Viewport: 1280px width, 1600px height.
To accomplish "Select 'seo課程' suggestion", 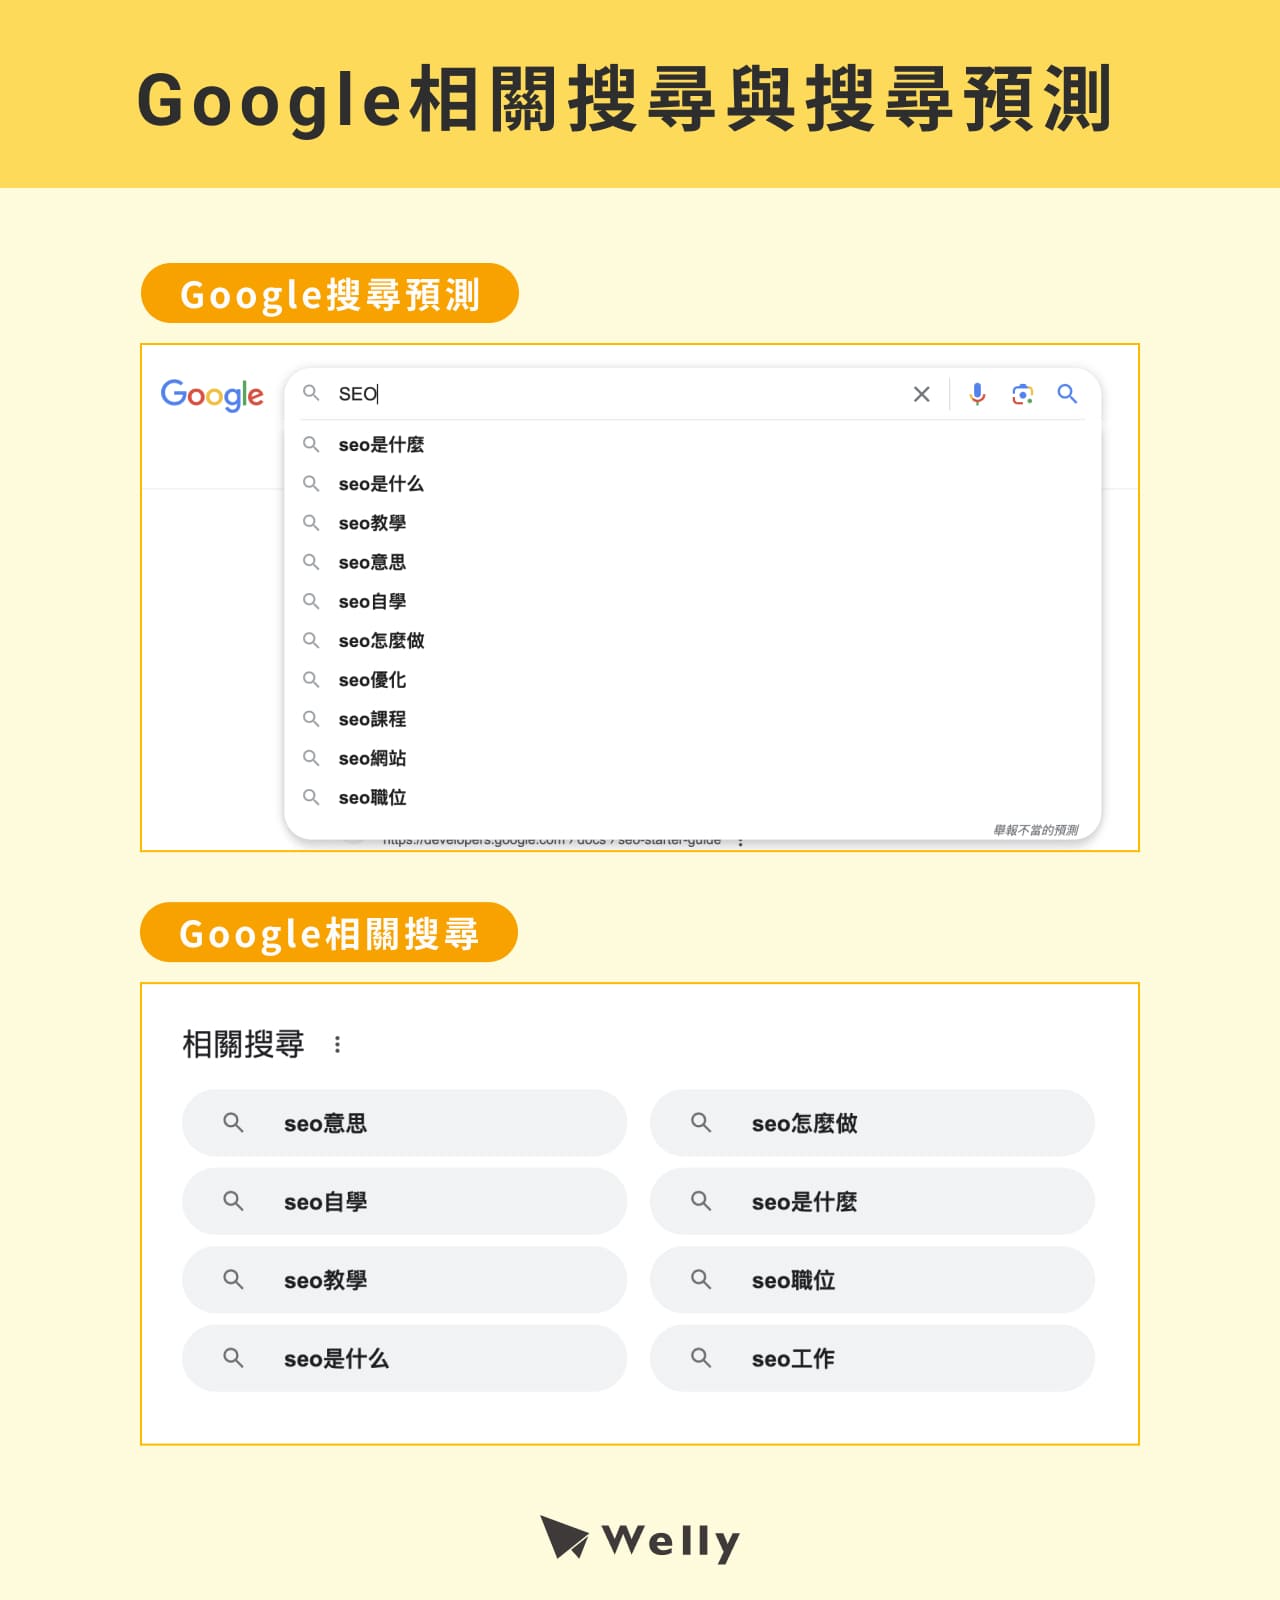I will point(692,719).
